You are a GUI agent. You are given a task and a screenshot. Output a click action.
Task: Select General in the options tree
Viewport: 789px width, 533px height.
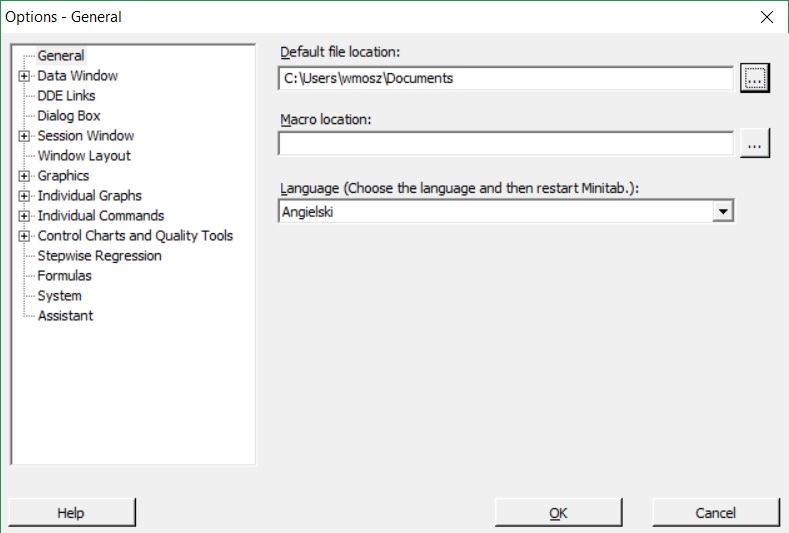pyautogui.click(x=60, y=56)
